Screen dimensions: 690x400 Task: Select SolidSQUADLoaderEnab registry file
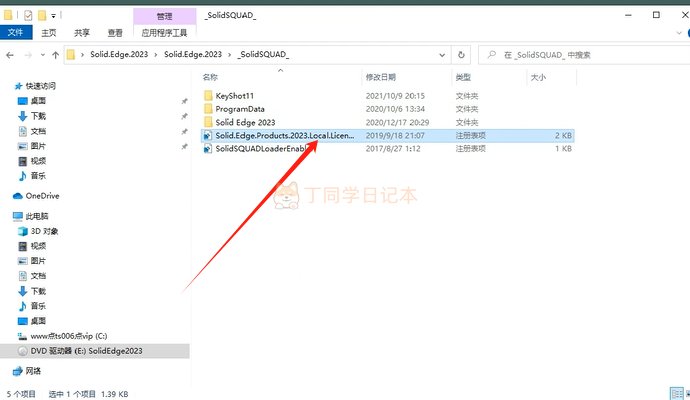pos(260,148)
